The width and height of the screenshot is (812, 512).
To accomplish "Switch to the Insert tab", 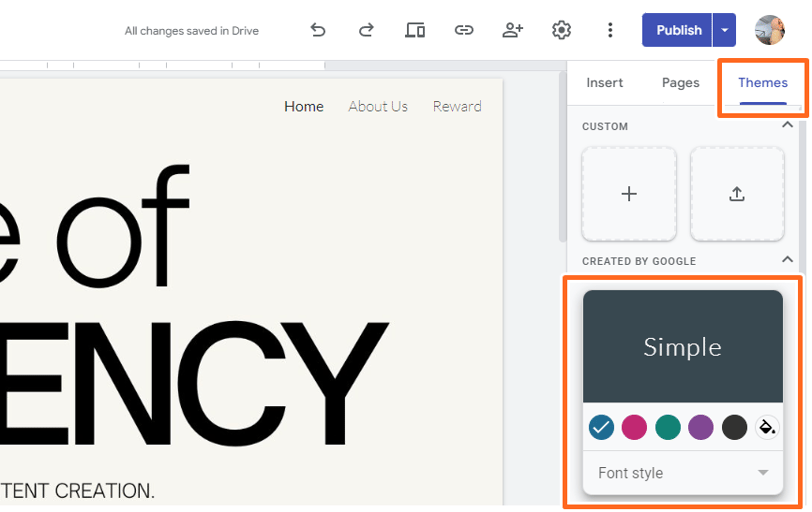I will click(604, 83).
